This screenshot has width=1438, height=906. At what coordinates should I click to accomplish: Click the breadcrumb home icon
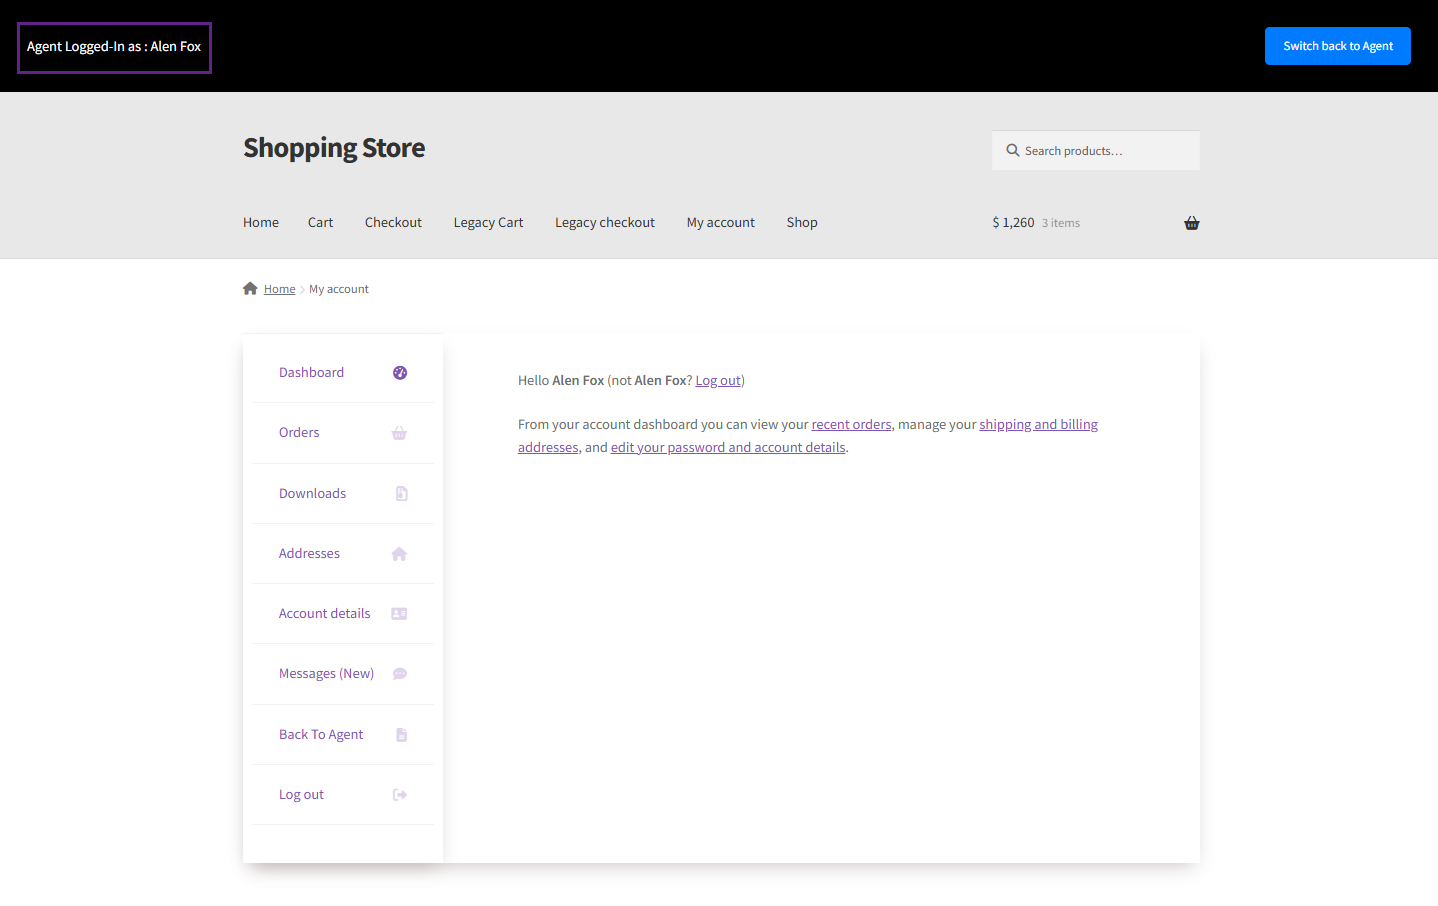250,288
